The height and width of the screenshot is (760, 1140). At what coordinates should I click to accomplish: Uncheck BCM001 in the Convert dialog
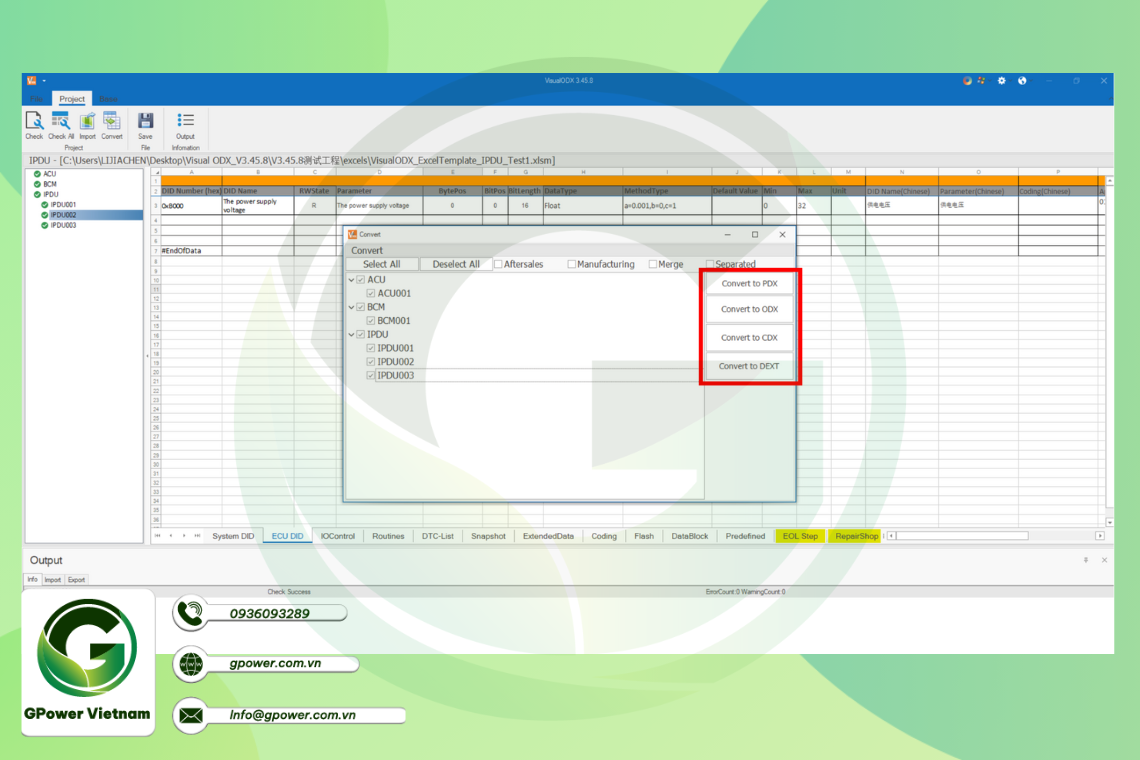click(371, 321)
